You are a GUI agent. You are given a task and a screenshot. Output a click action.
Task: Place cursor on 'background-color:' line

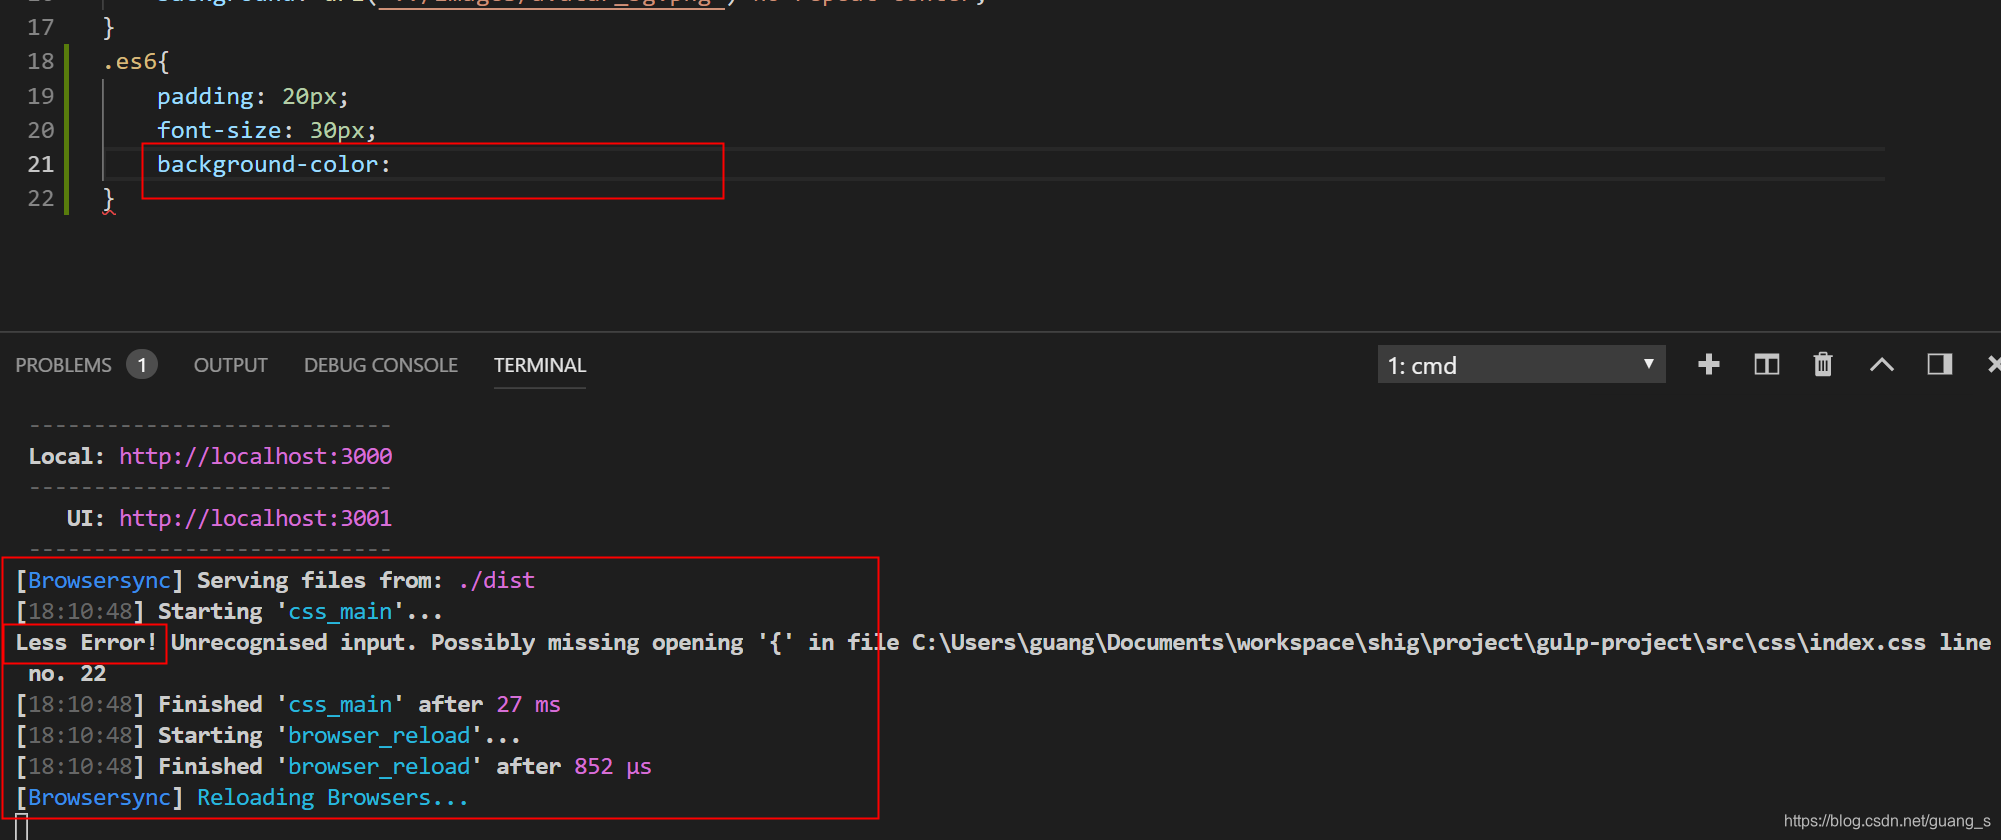(x=274, y=164)
